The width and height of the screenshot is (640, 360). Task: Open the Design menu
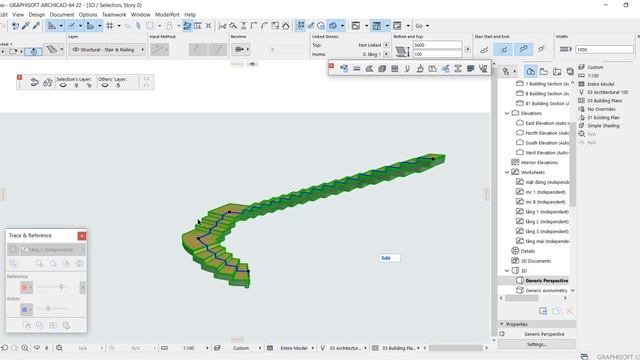[37, 14]
